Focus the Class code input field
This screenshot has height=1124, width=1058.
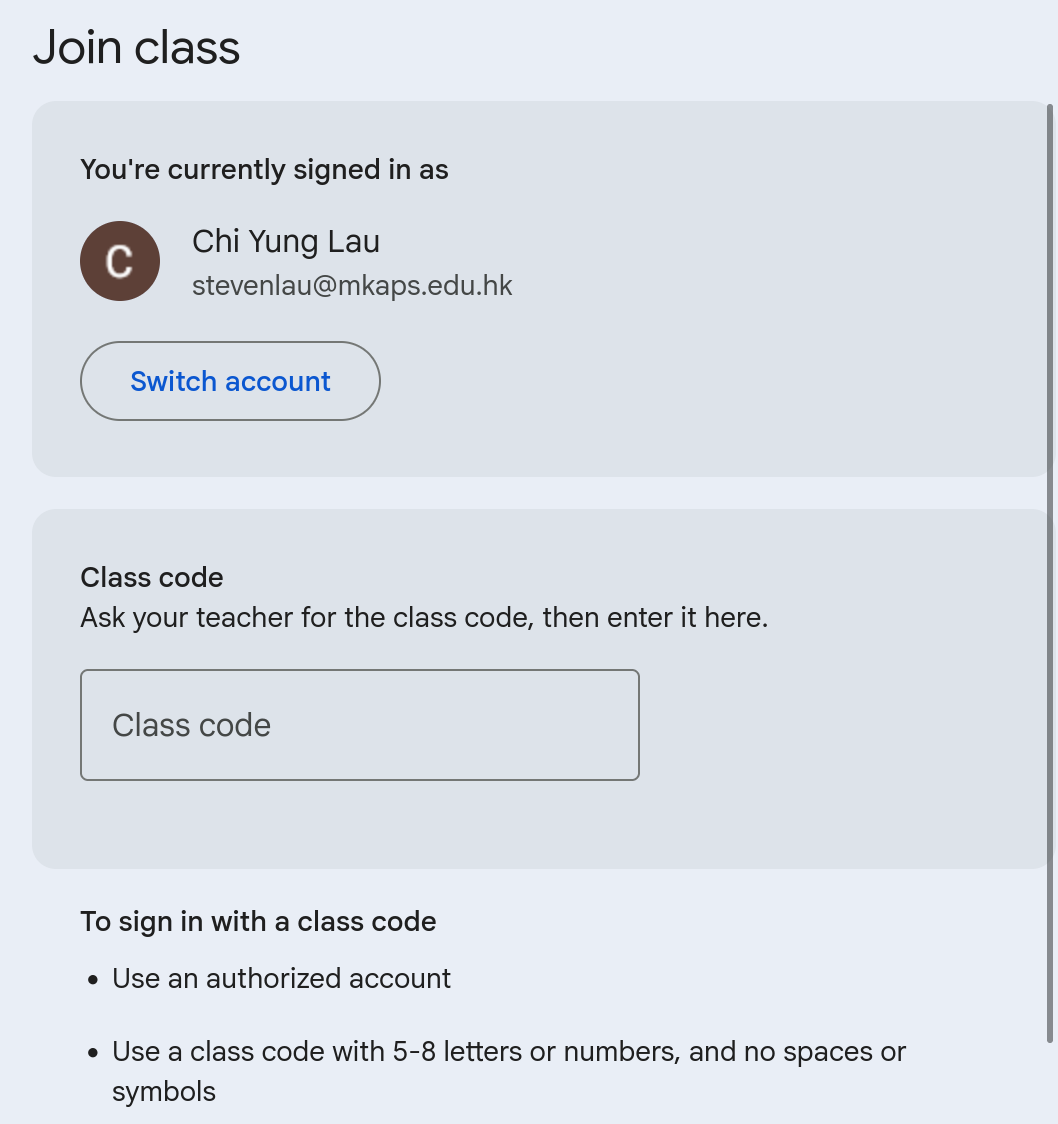(359, 725)
